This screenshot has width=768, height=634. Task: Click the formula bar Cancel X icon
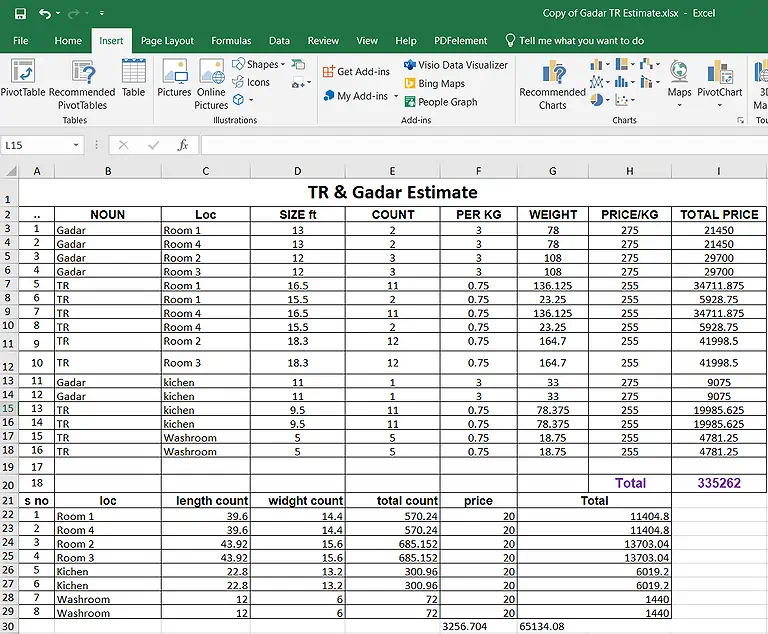point(123,145)
